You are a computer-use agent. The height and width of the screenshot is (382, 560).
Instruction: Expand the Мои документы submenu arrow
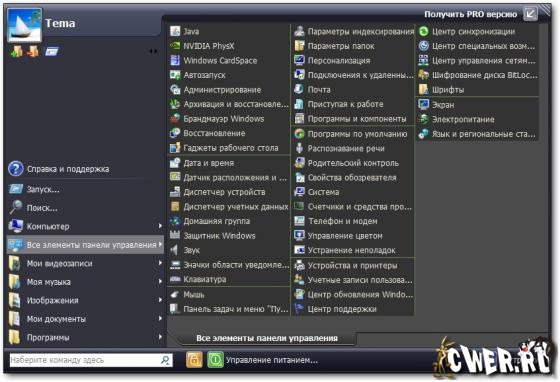pyautogui.click(x=160, y=318)
